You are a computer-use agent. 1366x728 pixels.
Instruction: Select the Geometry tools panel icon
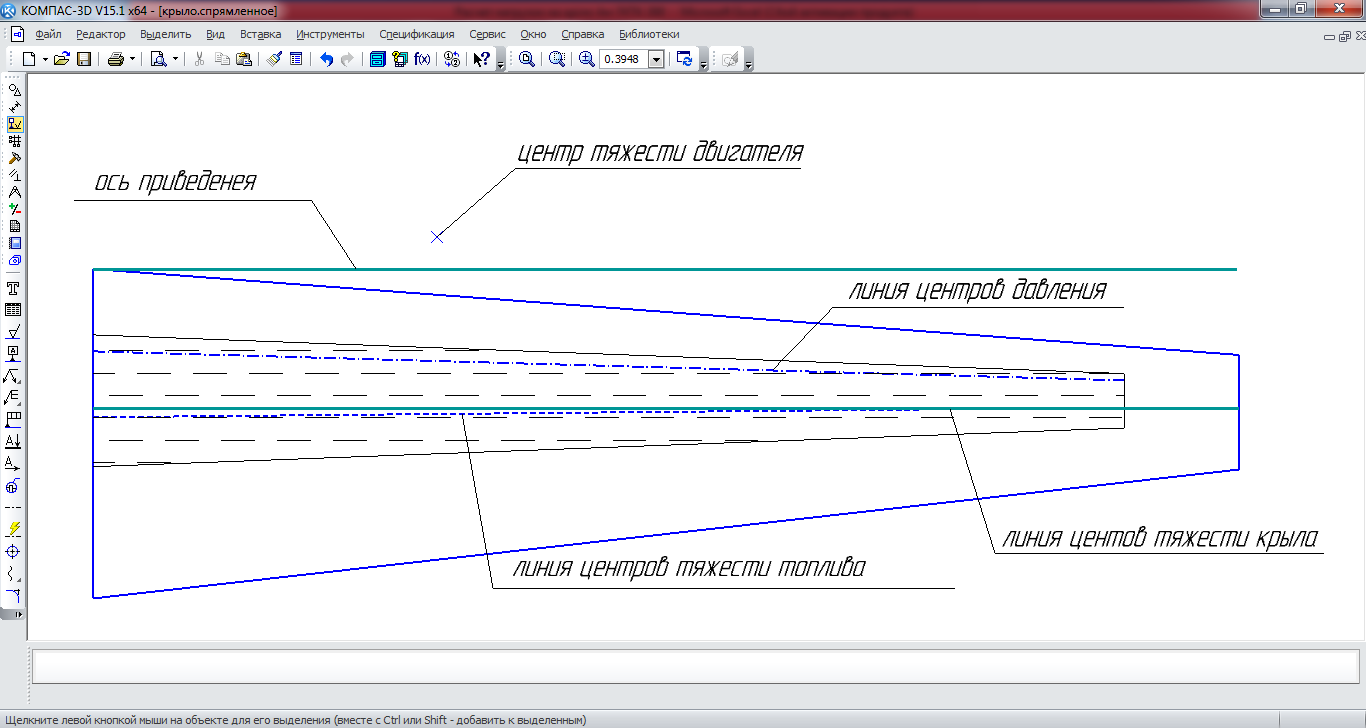coord(15,90)
